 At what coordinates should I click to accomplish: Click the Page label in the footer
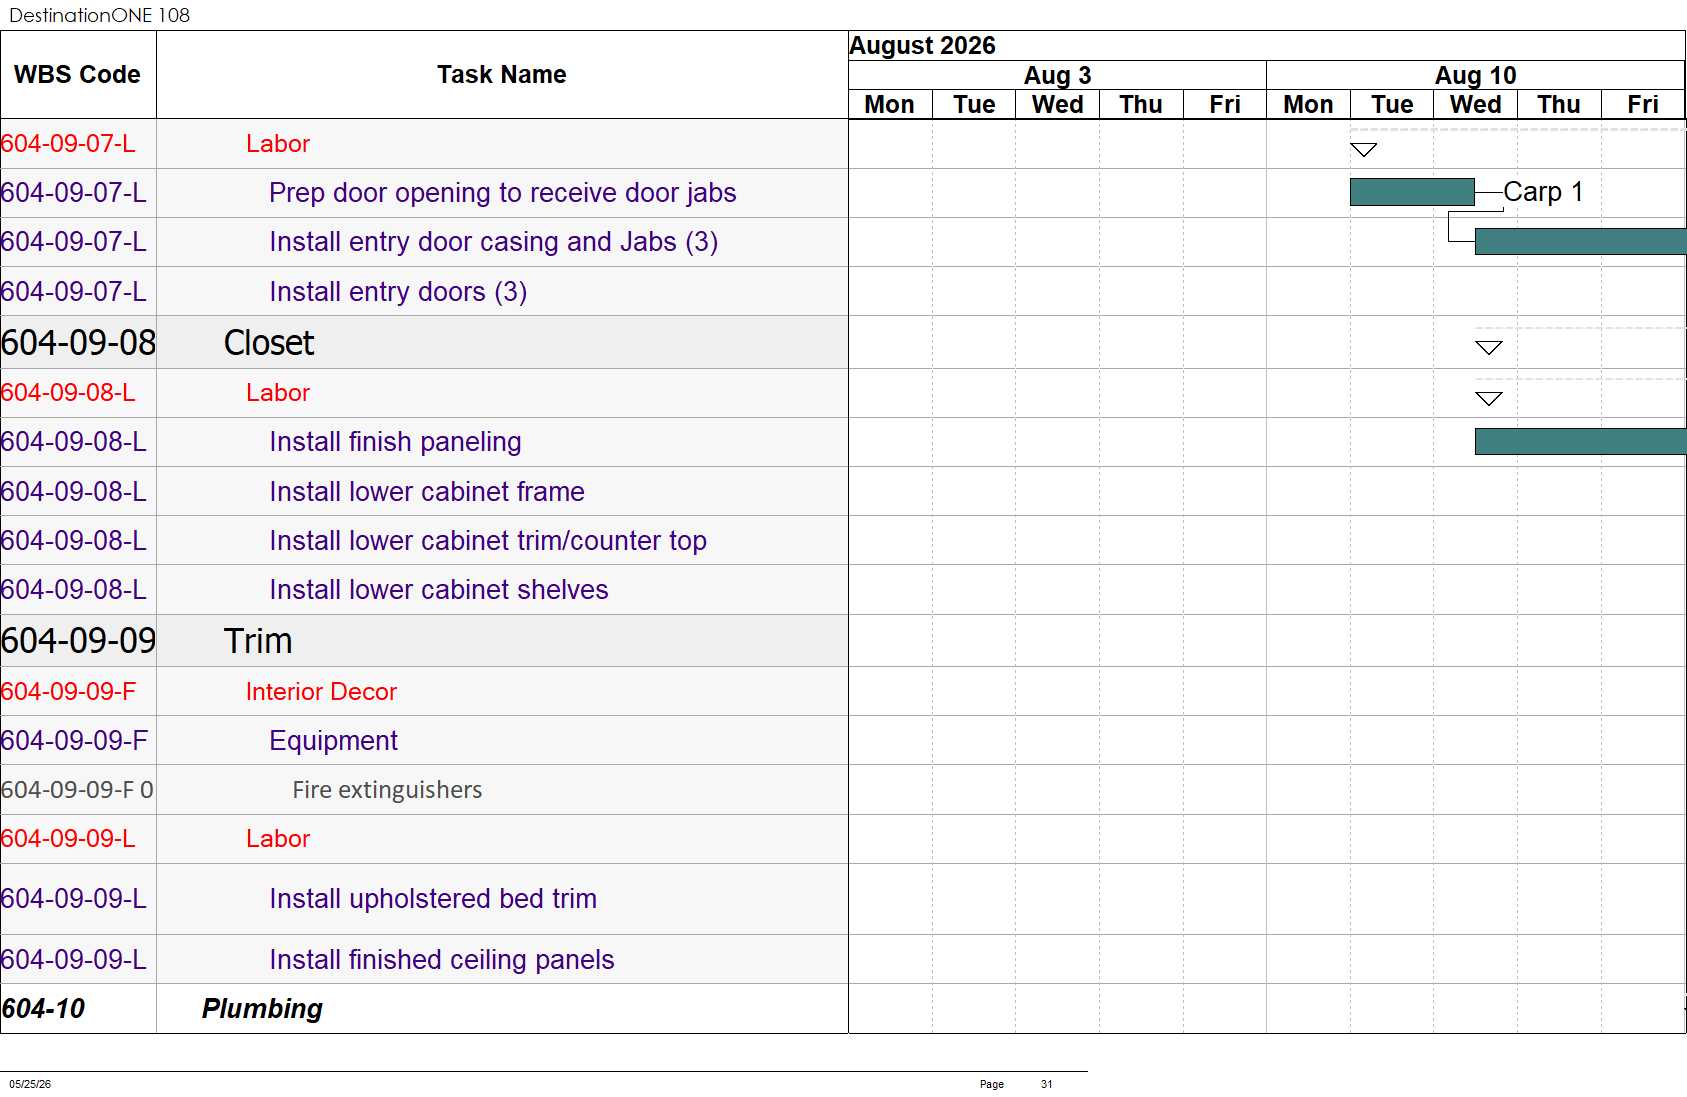pos(991,1084)
